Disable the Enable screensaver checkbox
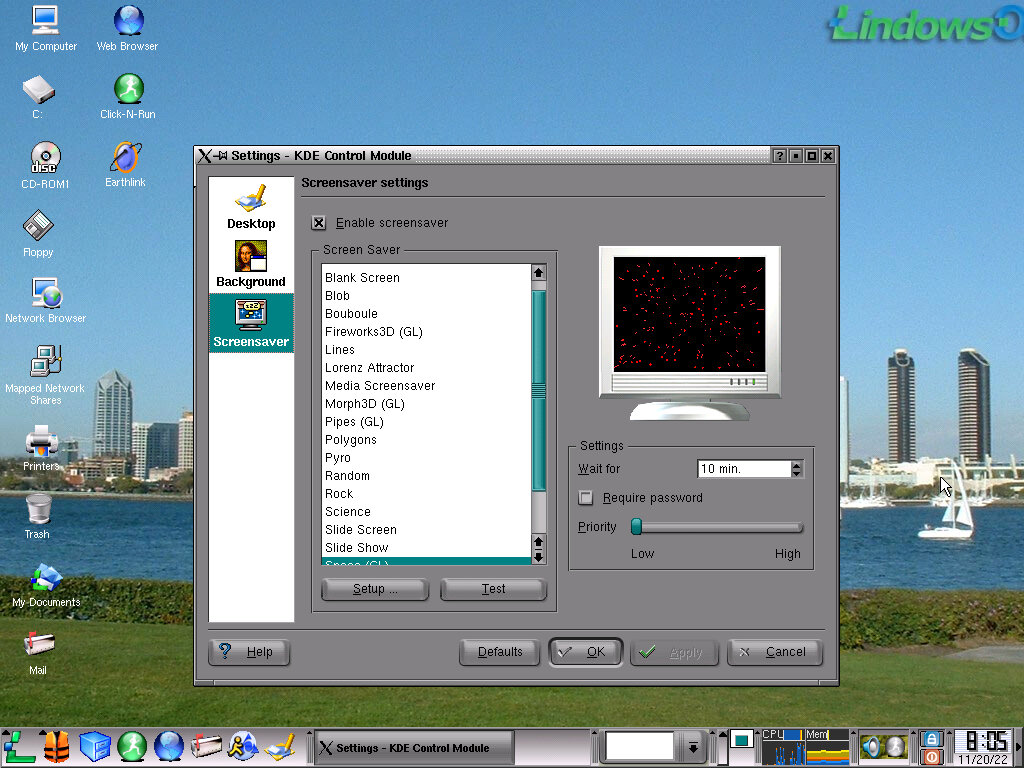This screenshot has width=1024, height=768. coord(319,223)
